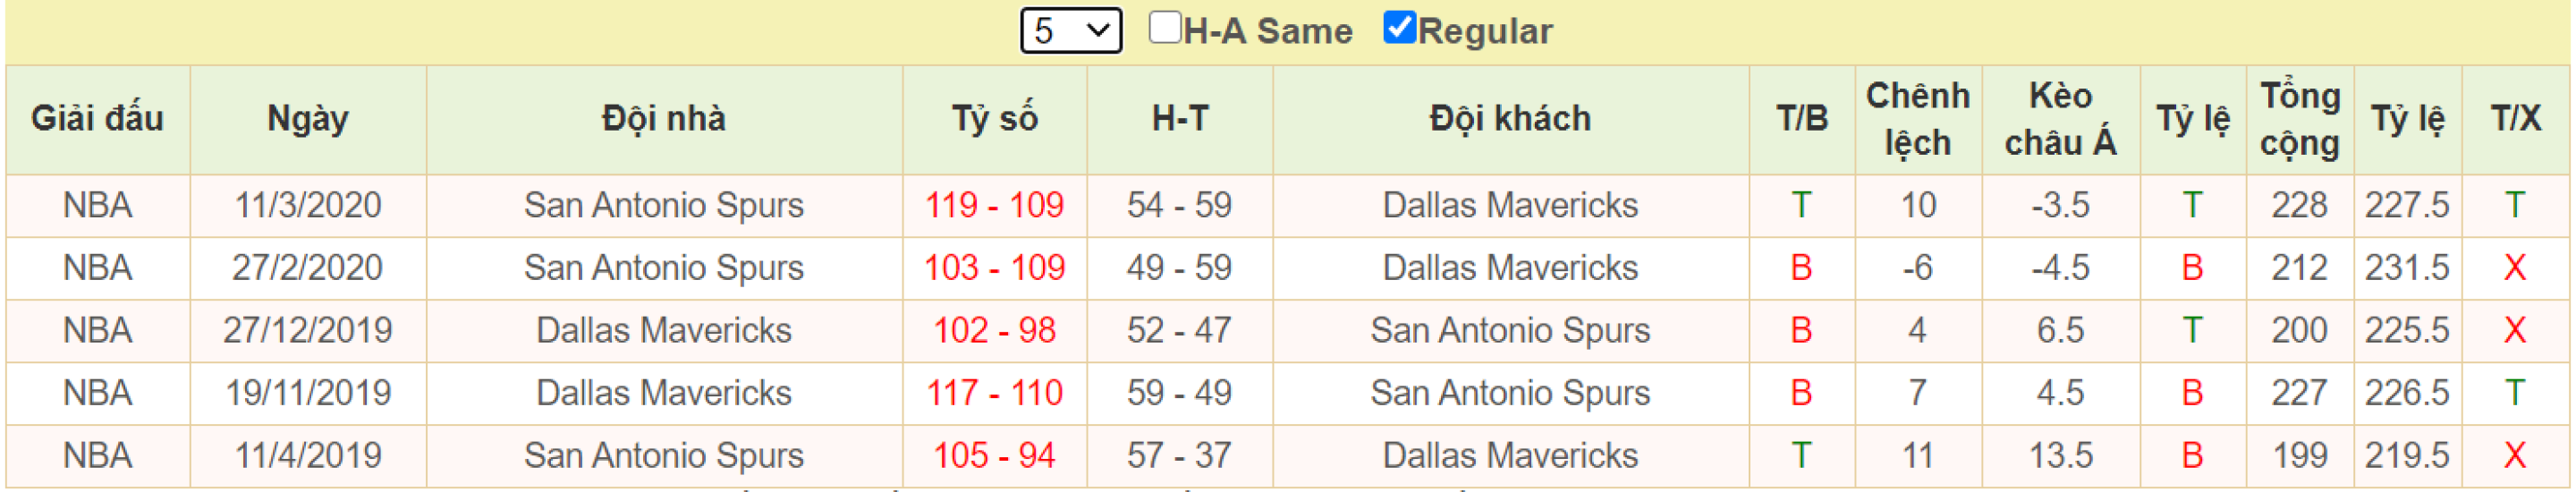The image size is (2576, 492).
Task: Select San Antonio Spurs away team on 19/11/2019
Action: (1510, 393)
